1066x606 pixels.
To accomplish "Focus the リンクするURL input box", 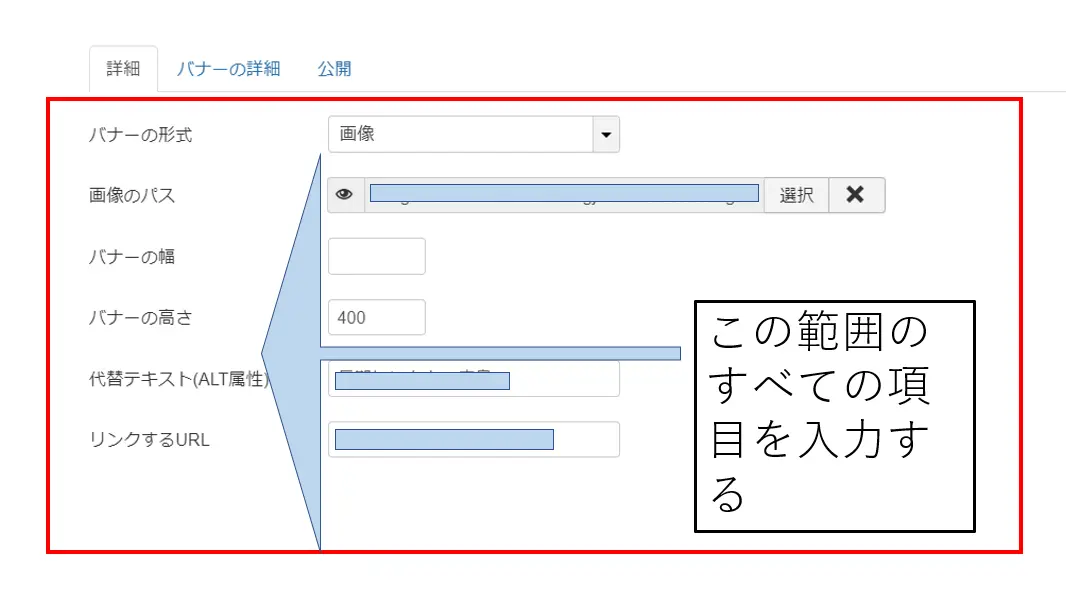I will click(473, 439).
